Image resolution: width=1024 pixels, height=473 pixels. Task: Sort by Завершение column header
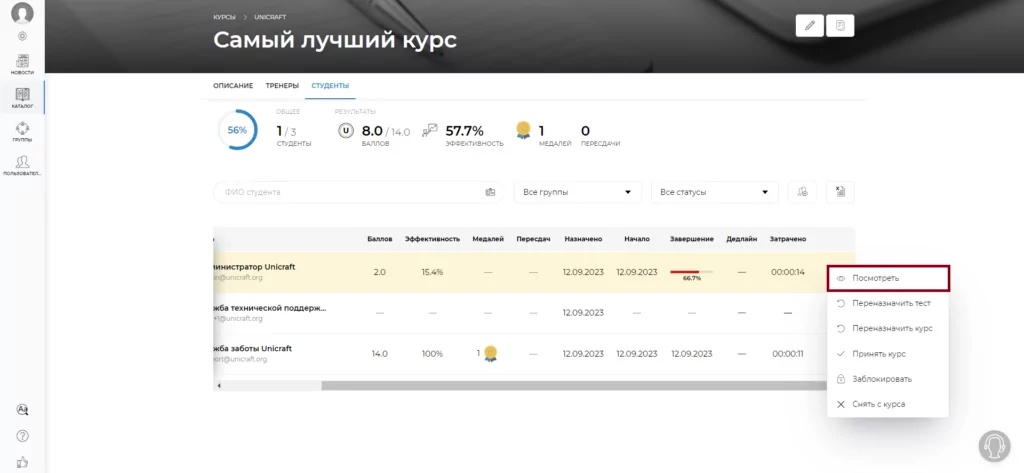(x=692, y=239)
